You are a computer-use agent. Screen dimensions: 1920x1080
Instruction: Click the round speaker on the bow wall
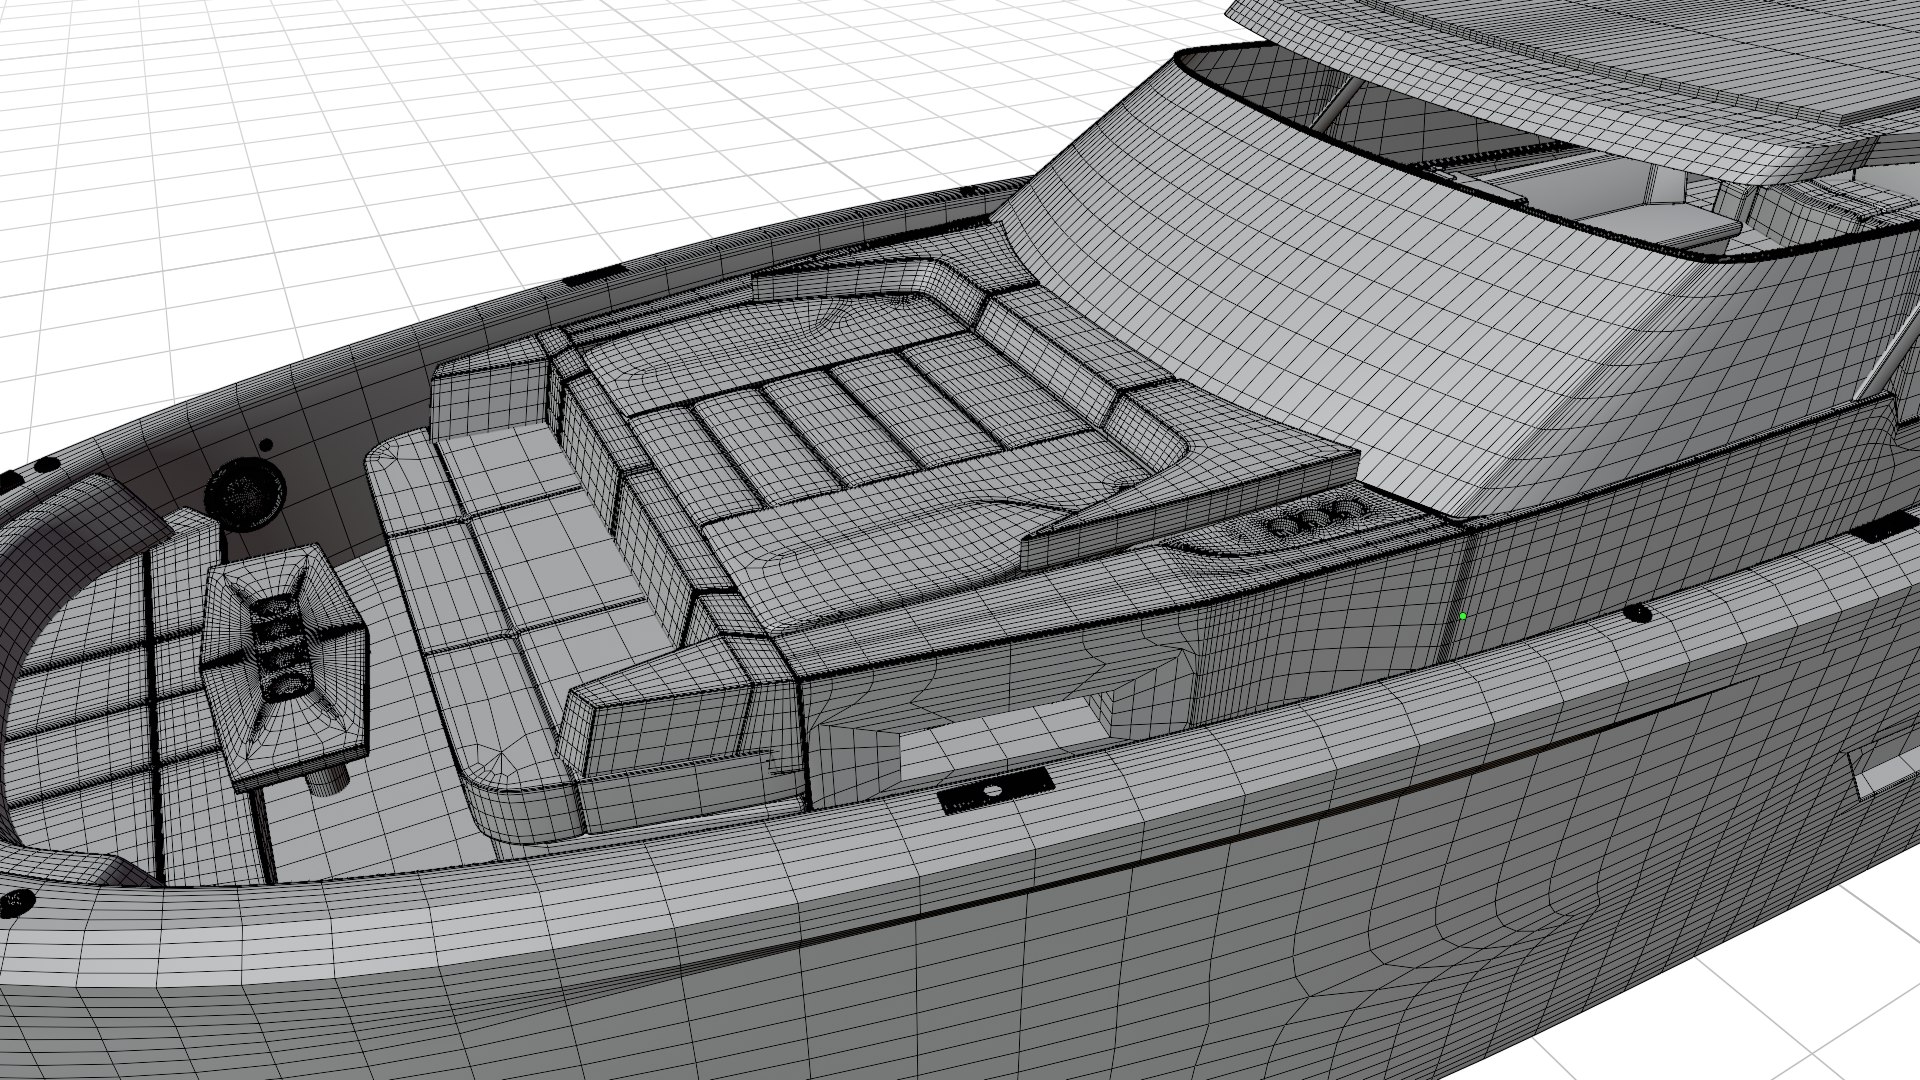coord(244,493)
